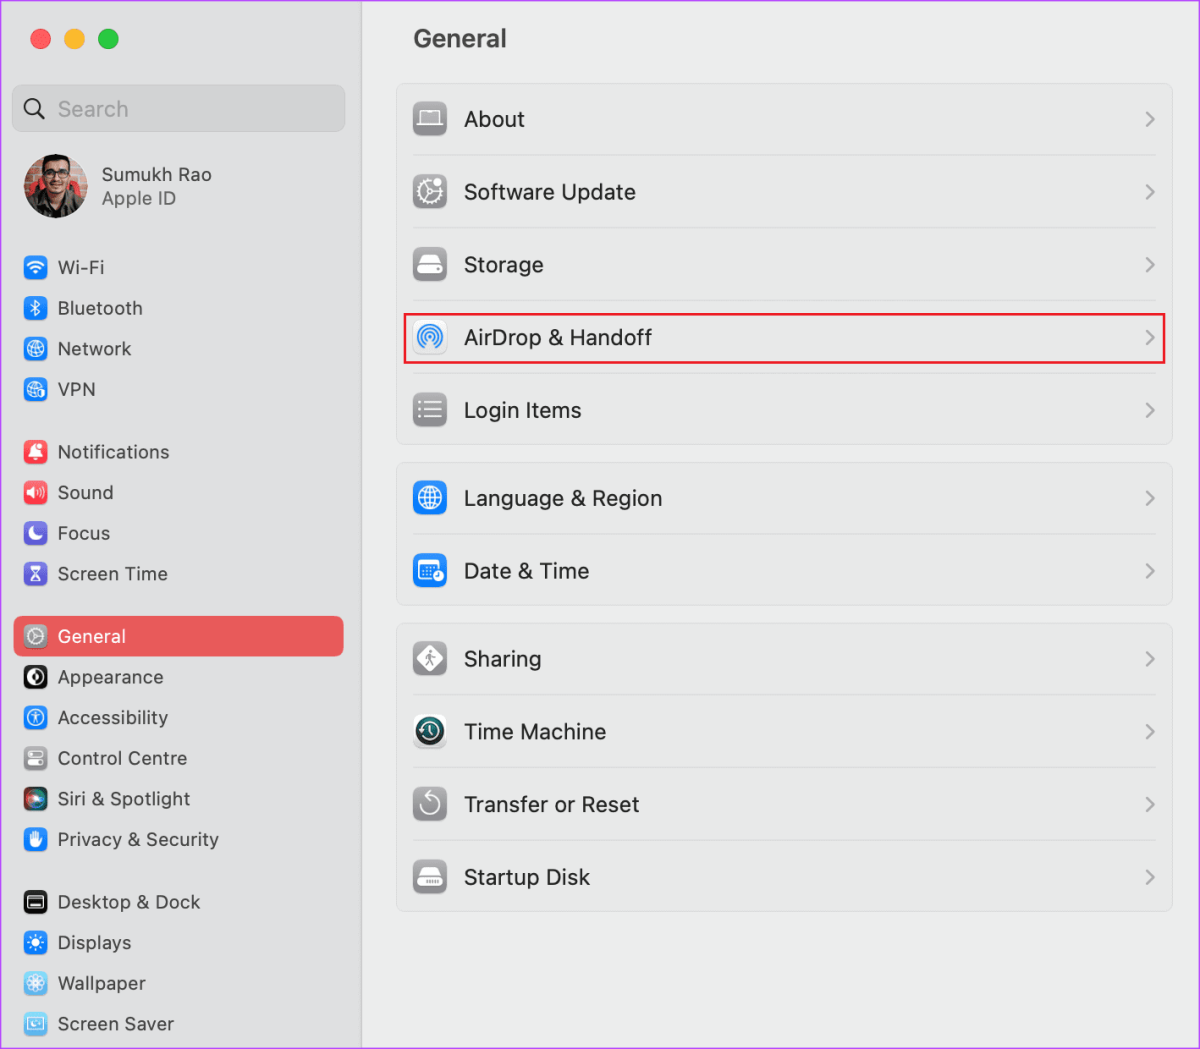Open Appearance settings label
Viewport: 1200px width, 1049px height.
click(x=110, y=677)
